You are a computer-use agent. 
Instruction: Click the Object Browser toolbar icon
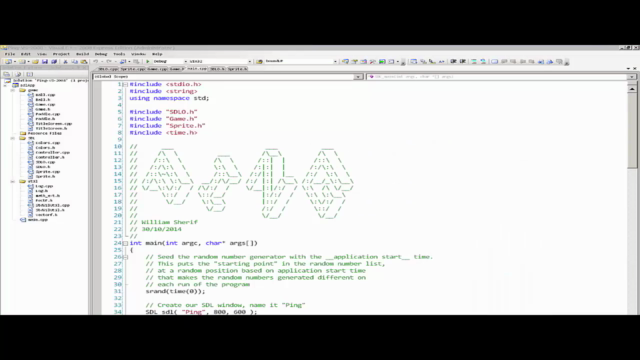click(363, 62)
